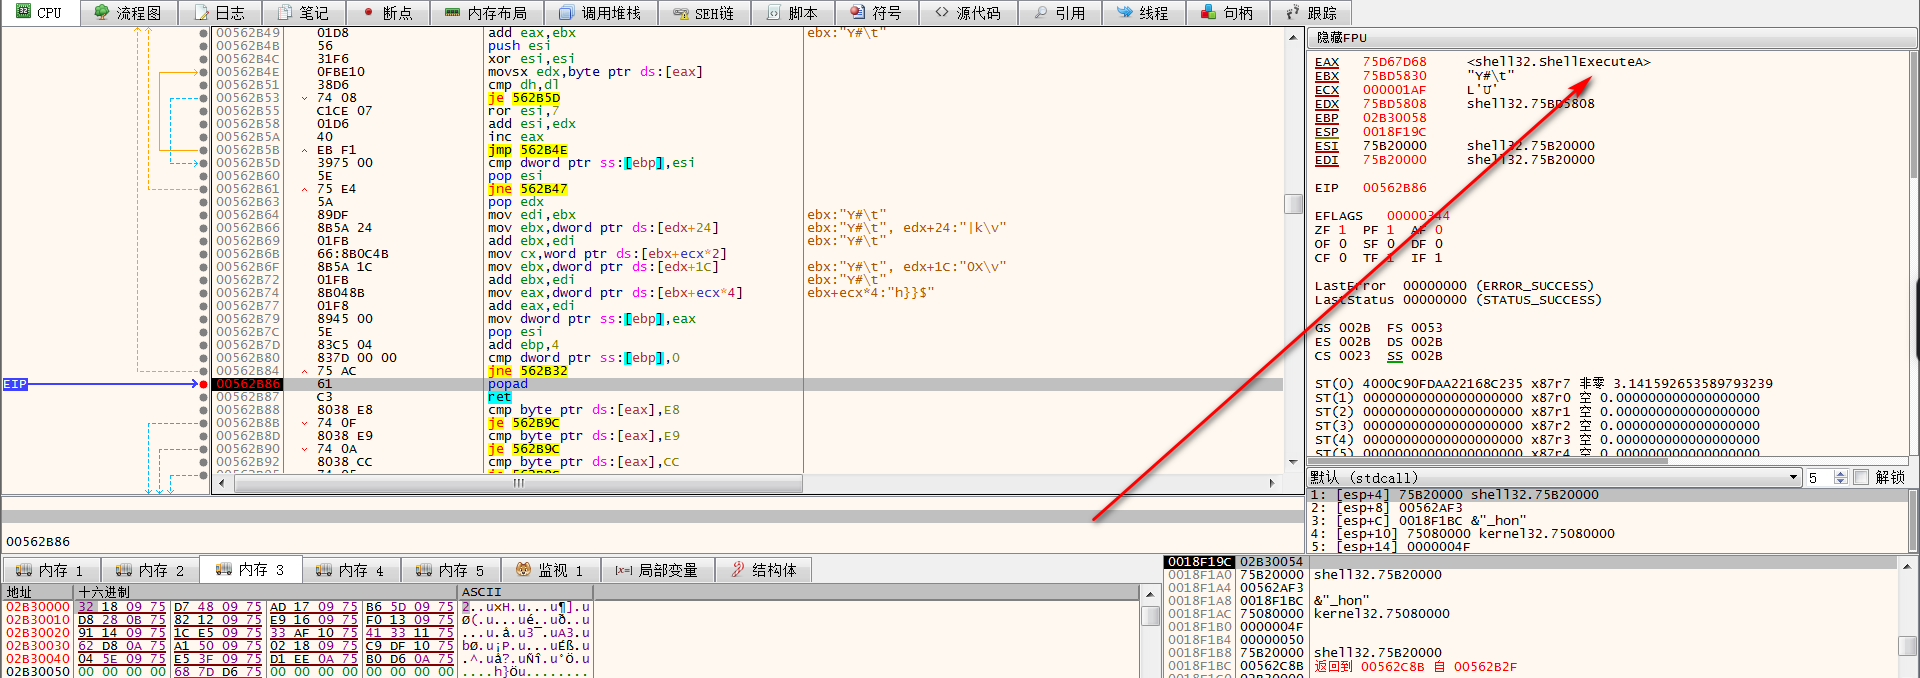
Task: Click the disassembly horizontal scrollbar thumb
Action: pyautogui.click(x=518, y=483)
